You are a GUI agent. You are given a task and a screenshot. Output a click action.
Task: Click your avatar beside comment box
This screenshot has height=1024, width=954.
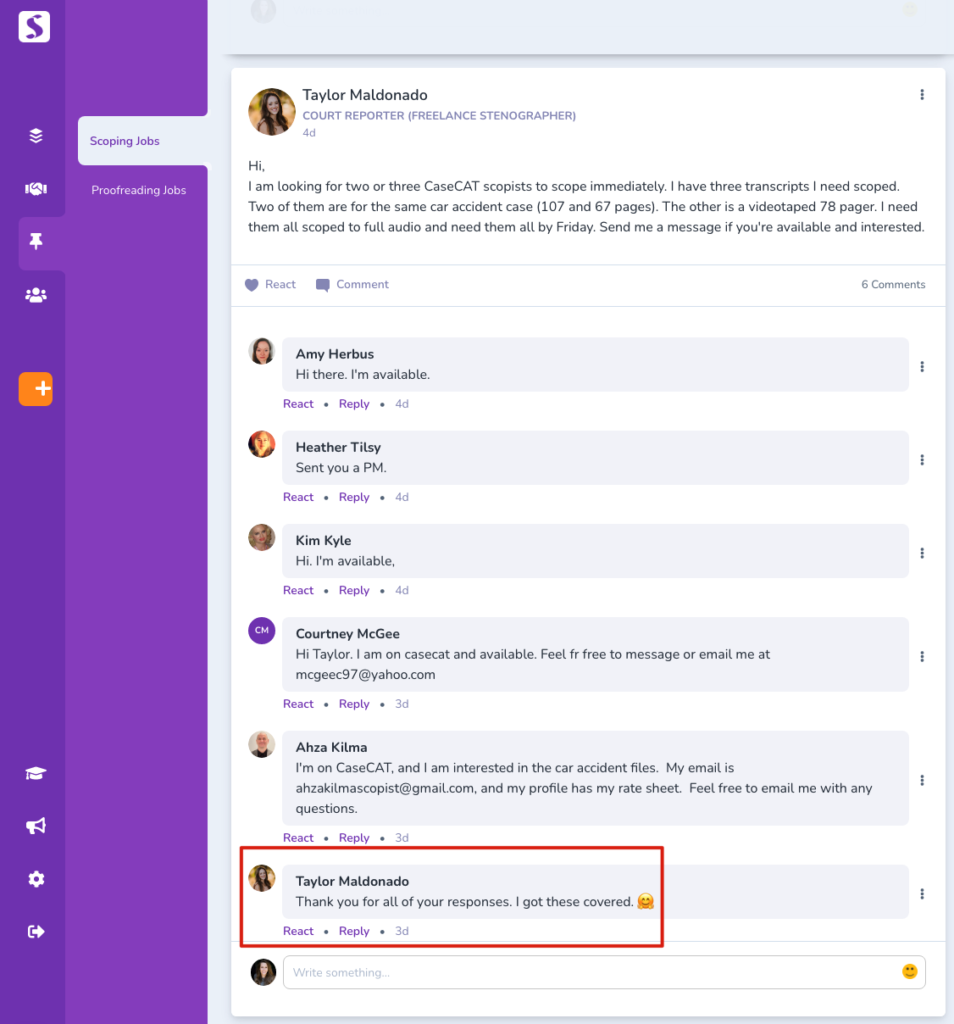(263, 972)
